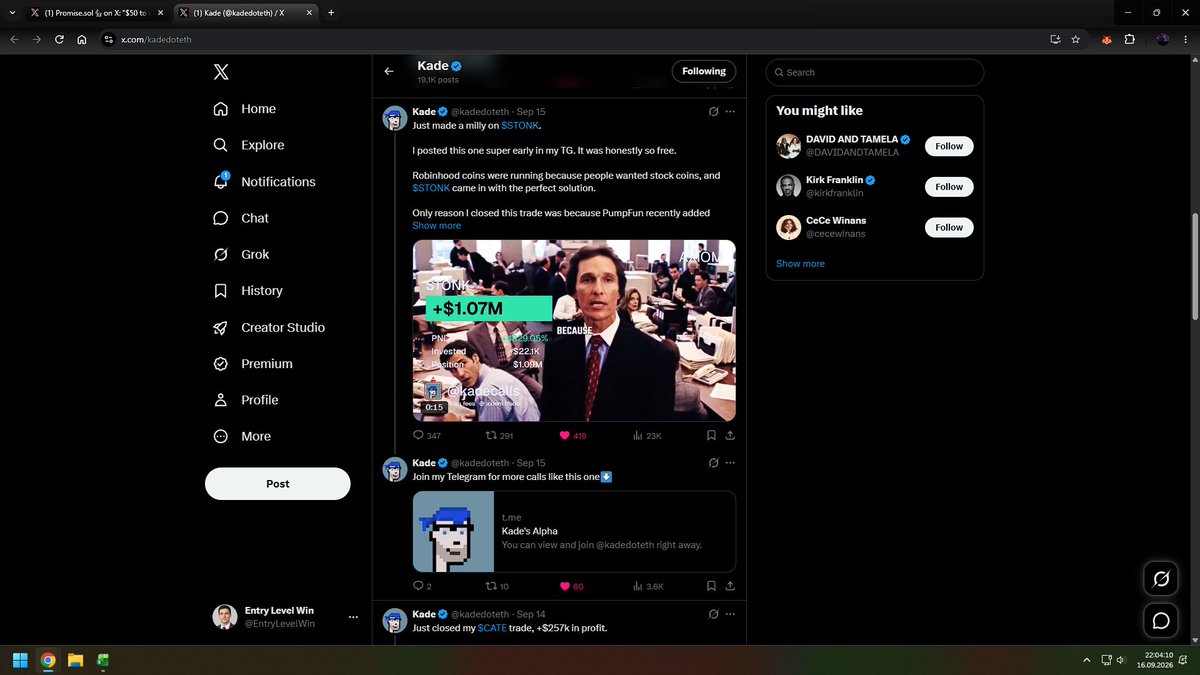The image size is (1200, 675).
Task: Open Home in the sidebar
Action: tap(245, 109)
